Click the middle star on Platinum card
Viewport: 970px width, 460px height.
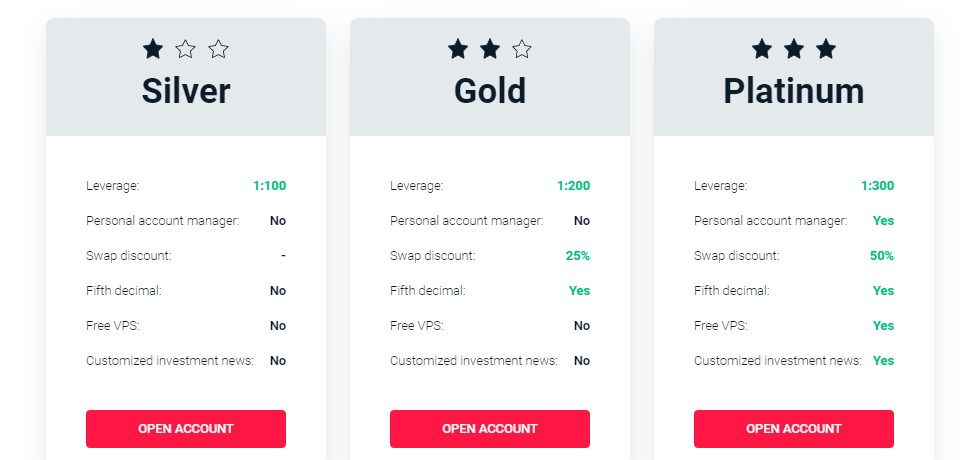794,49
